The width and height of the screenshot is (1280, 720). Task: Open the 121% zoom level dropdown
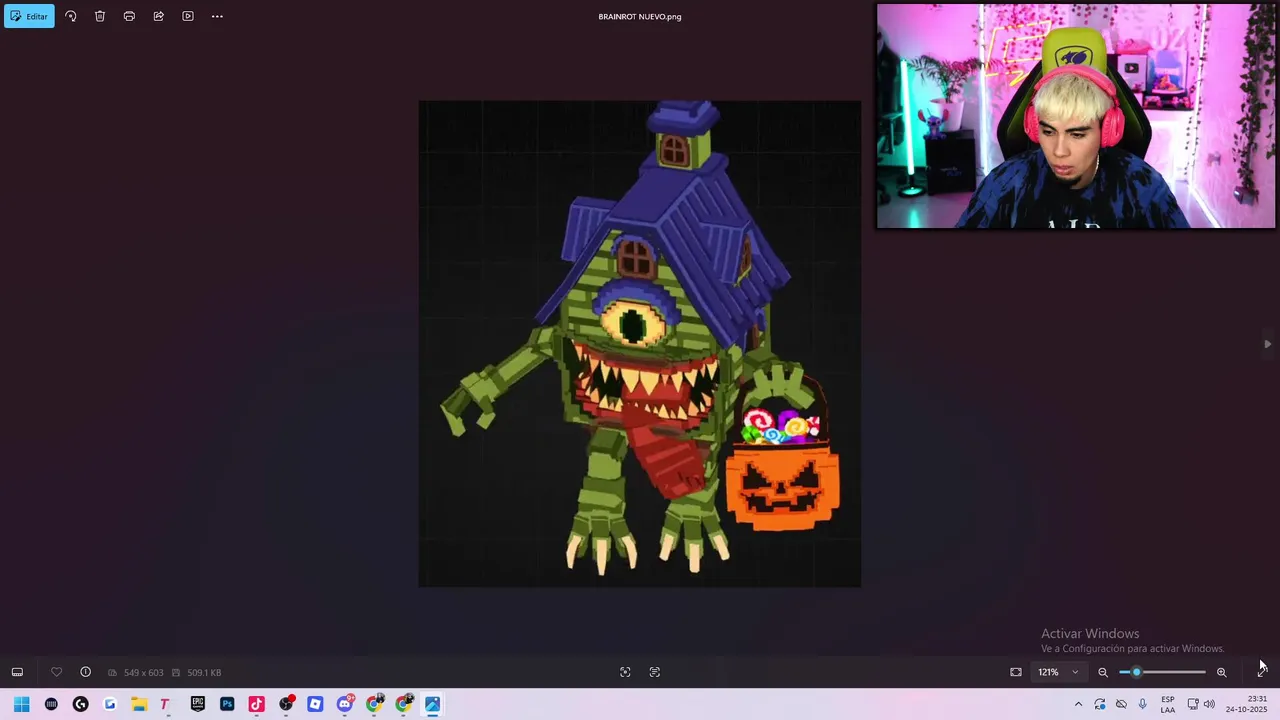tap(1058, 672)
